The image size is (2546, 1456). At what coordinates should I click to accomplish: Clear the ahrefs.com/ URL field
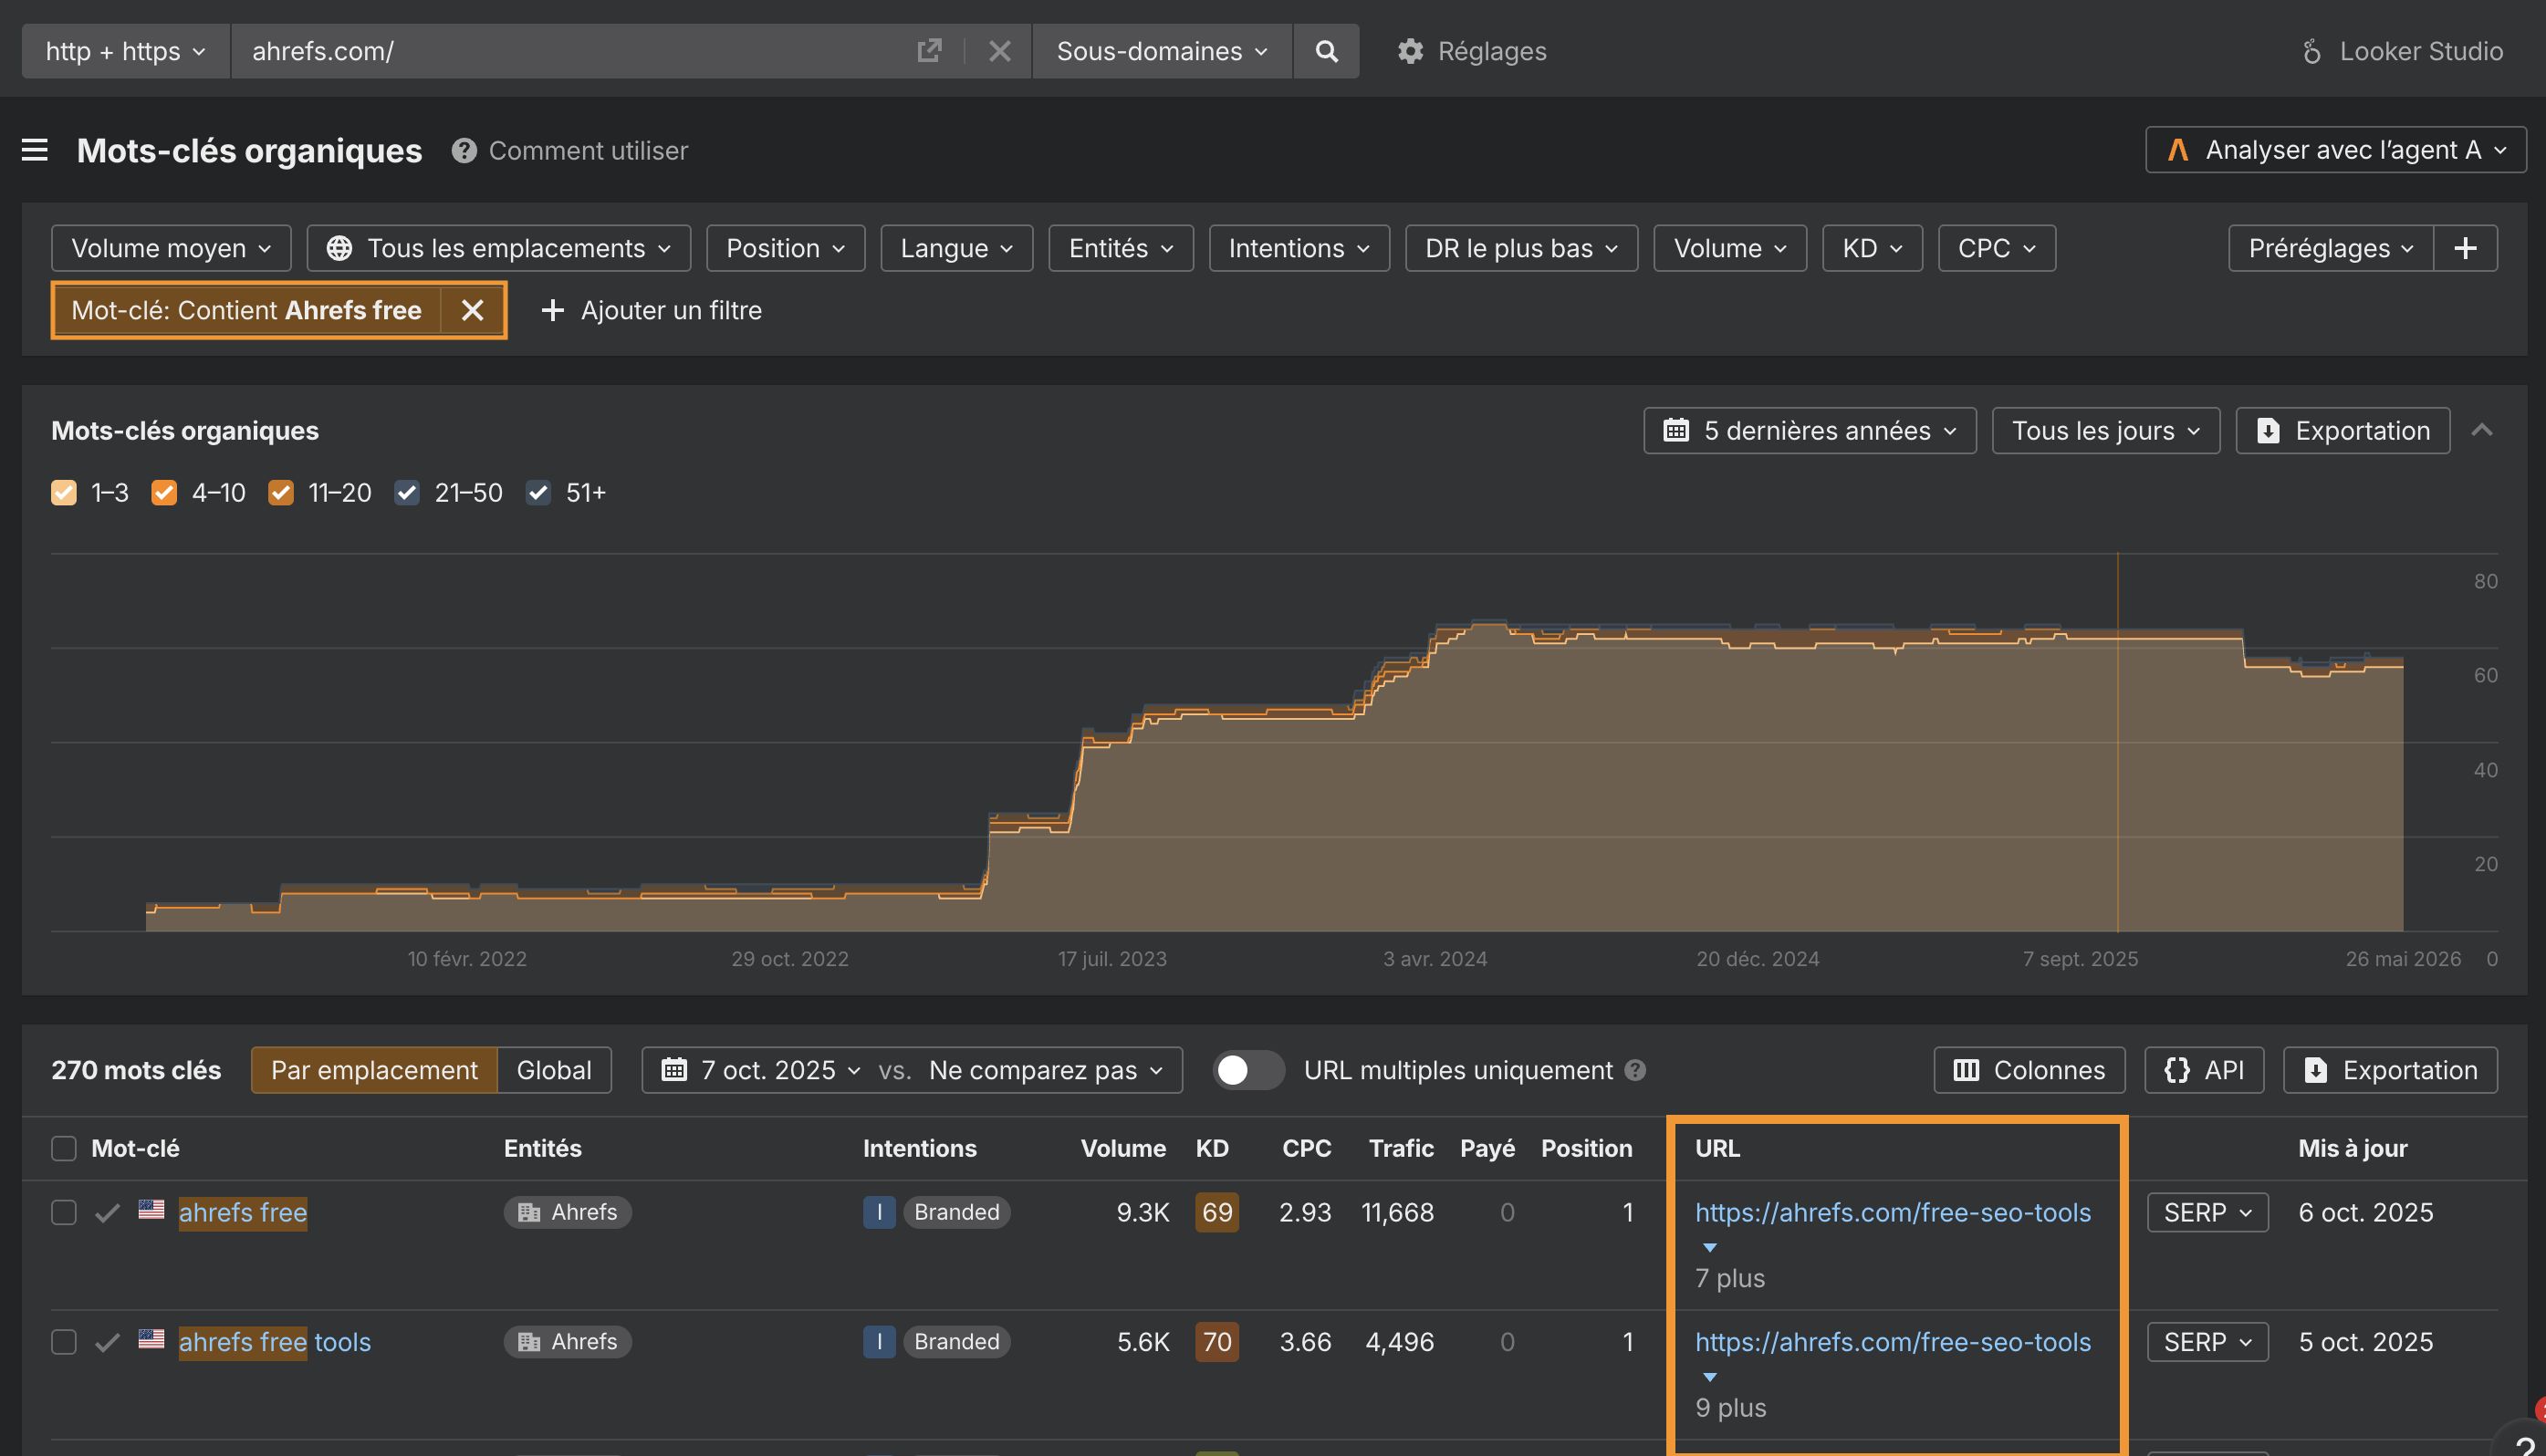coord(999,51)
